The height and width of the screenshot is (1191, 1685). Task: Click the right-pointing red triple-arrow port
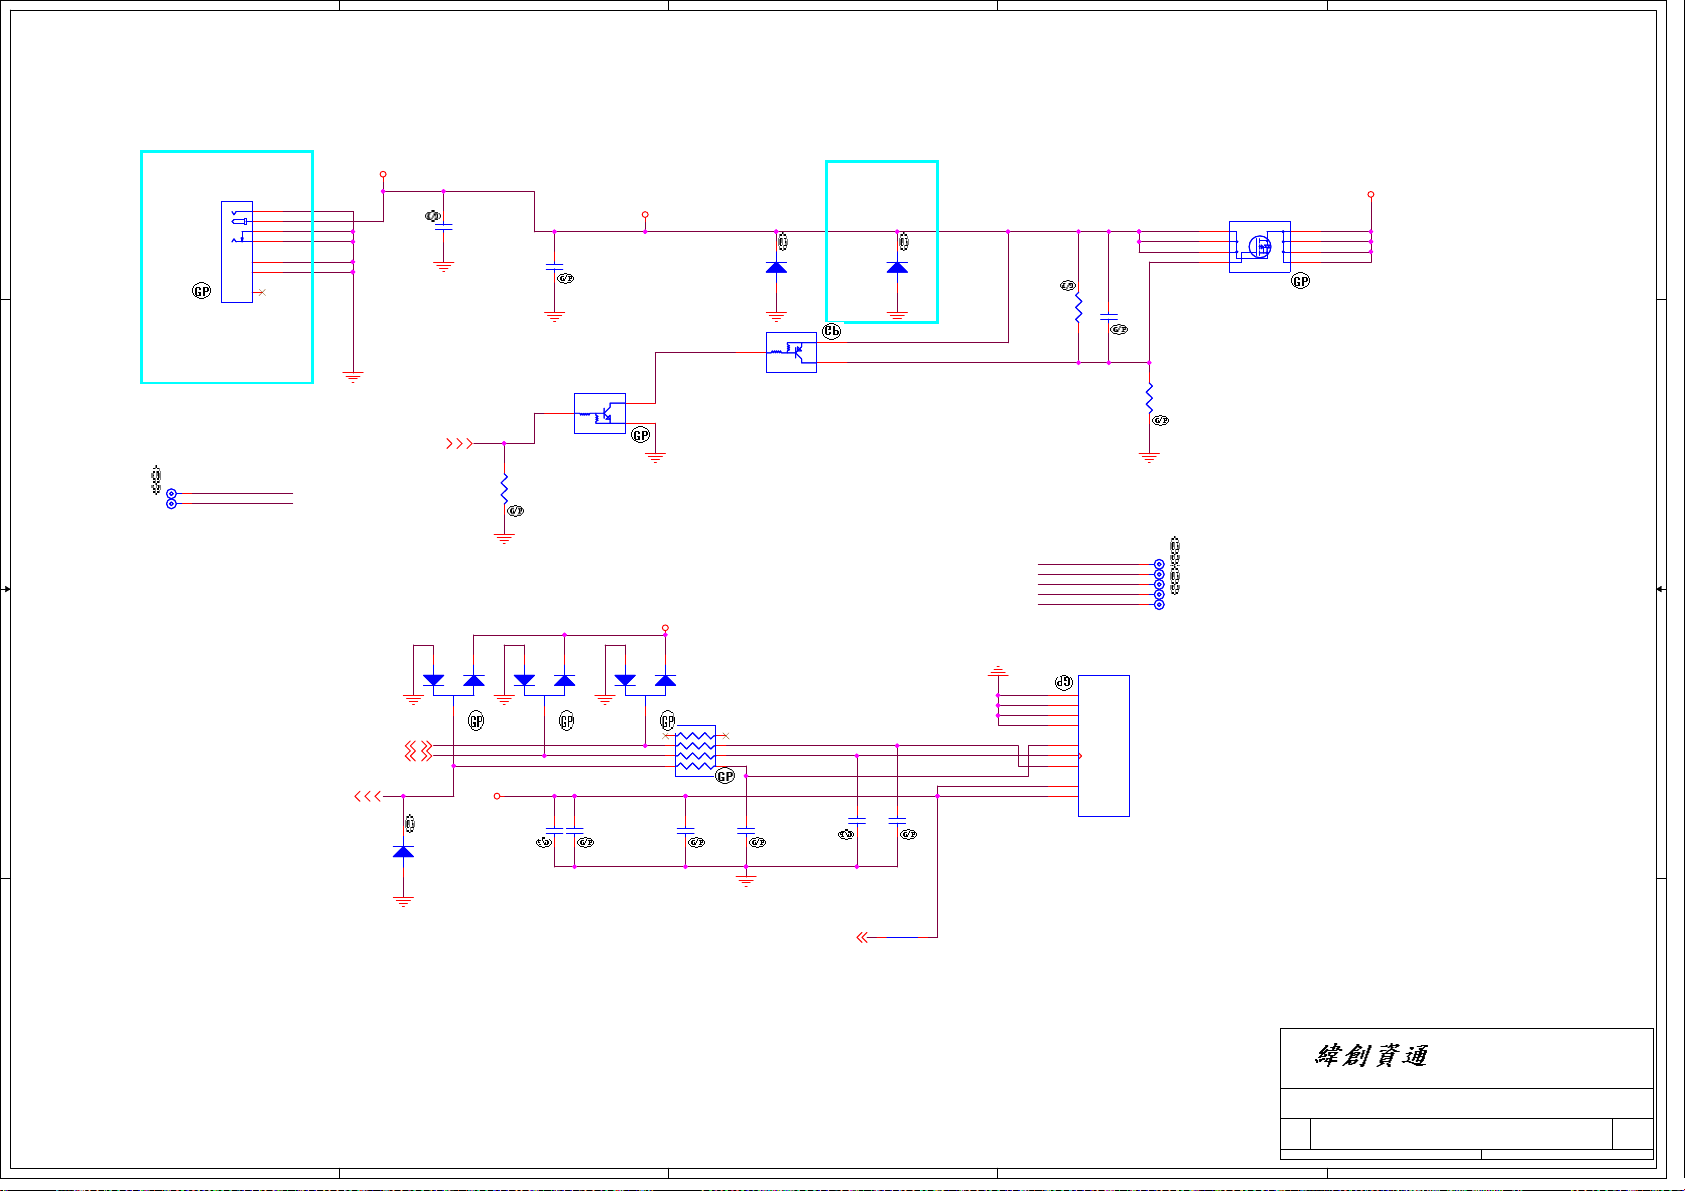pos(459,443)
